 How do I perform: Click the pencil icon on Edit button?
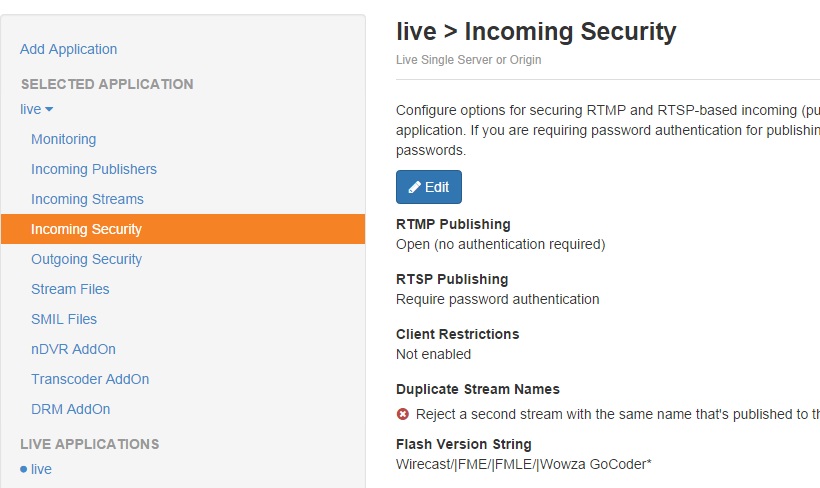click(414, 187)
